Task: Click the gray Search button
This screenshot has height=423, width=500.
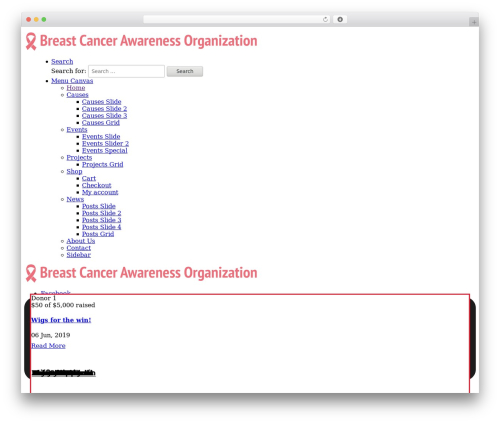Action: [x=185, y=71]
